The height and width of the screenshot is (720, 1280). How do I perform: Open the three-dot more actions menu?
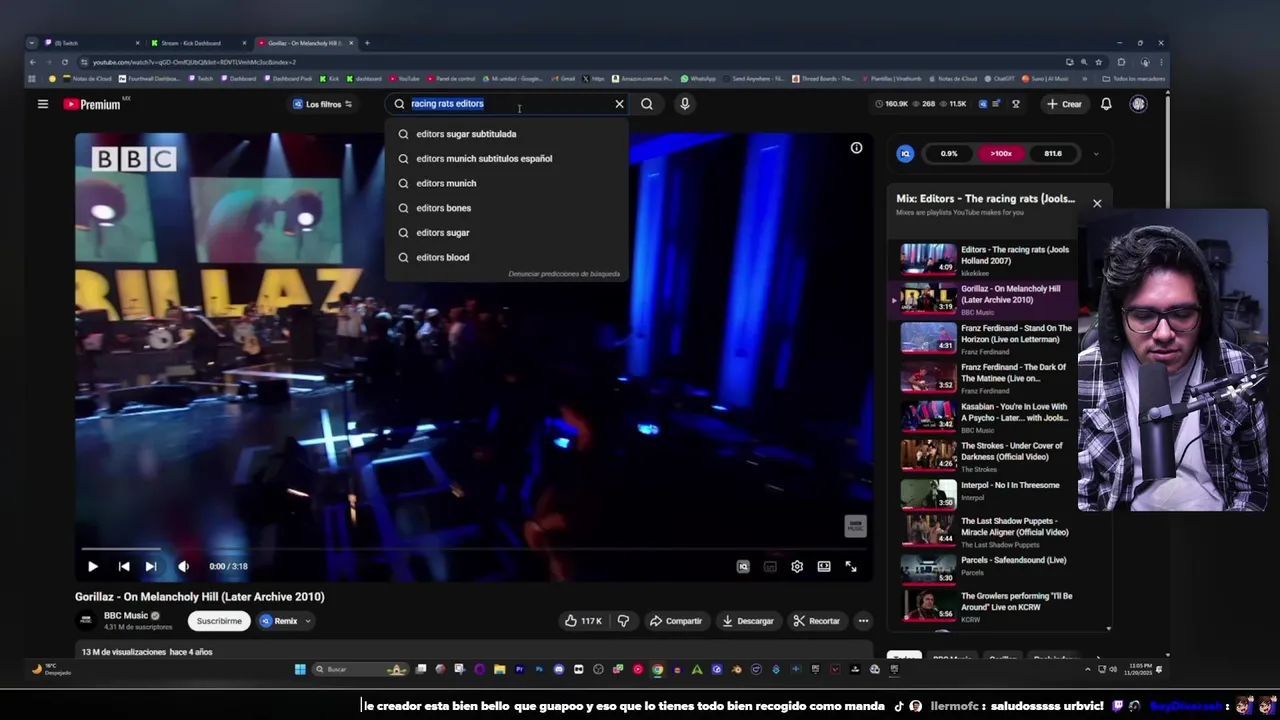(x=863, y=621)
